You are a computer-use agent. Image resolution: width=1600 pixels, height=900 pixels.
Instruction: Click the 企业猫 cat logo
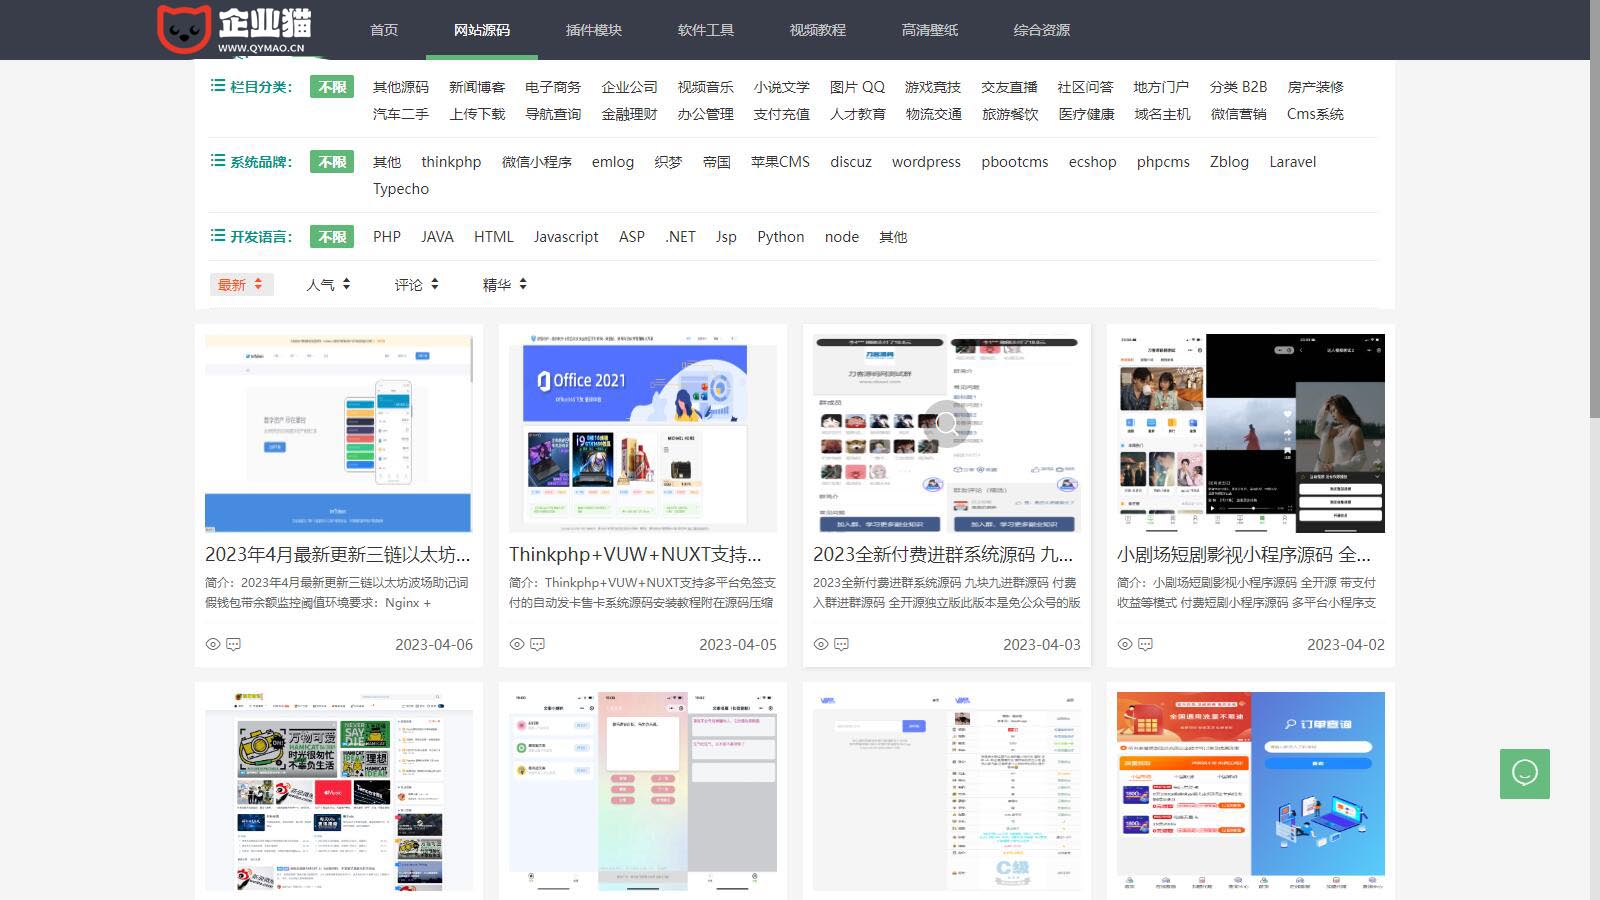pos(185,28)
